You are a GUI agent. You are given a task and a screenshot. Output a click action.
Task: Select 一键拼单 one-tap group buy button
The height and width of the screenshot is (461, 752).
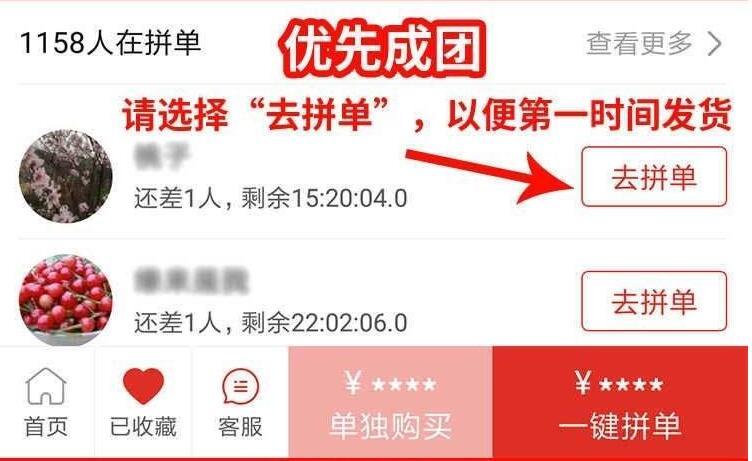[620, 402]
